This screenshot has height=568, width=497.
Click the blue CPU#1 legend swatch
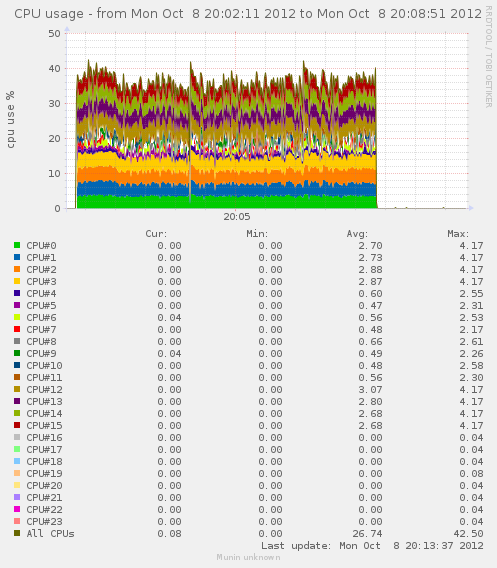tap(17, 257)
